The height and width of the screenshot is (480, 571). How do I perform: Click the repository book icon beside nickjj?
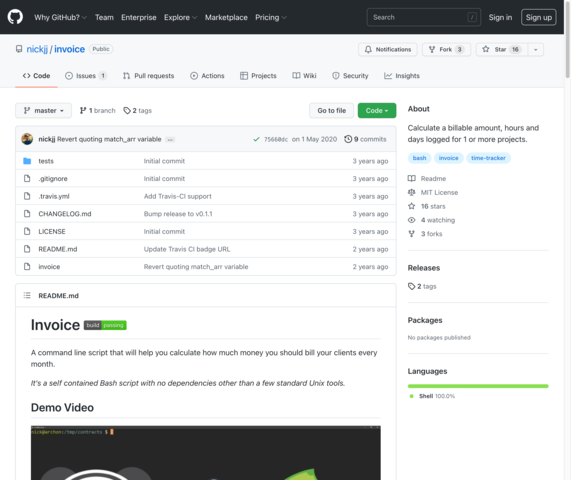tap(19, 49)
